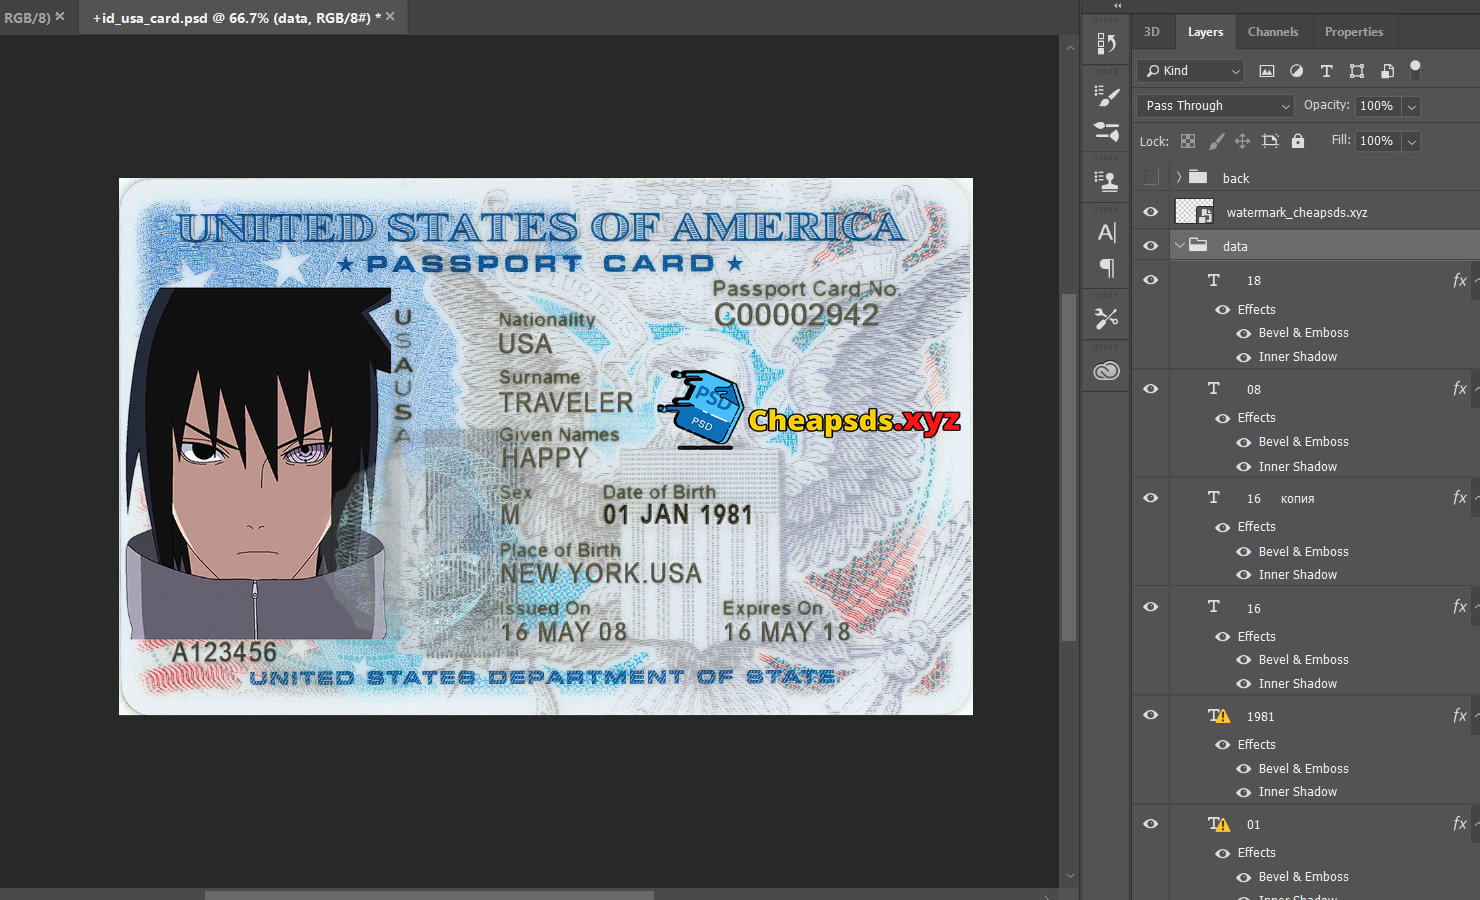
Task: Open the Opacity slider dropdown arrow
Action: click(1412, 106)
